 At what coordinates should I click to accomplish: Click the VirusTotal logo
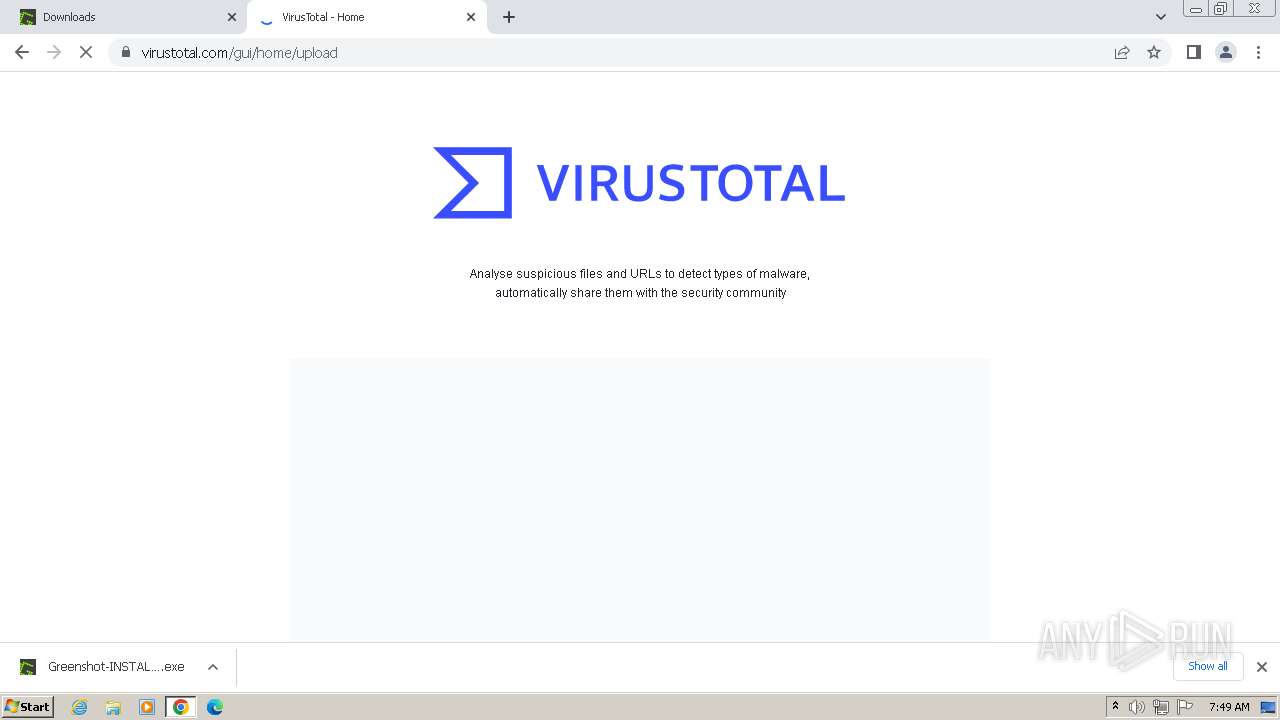click(x=639, y=183)
